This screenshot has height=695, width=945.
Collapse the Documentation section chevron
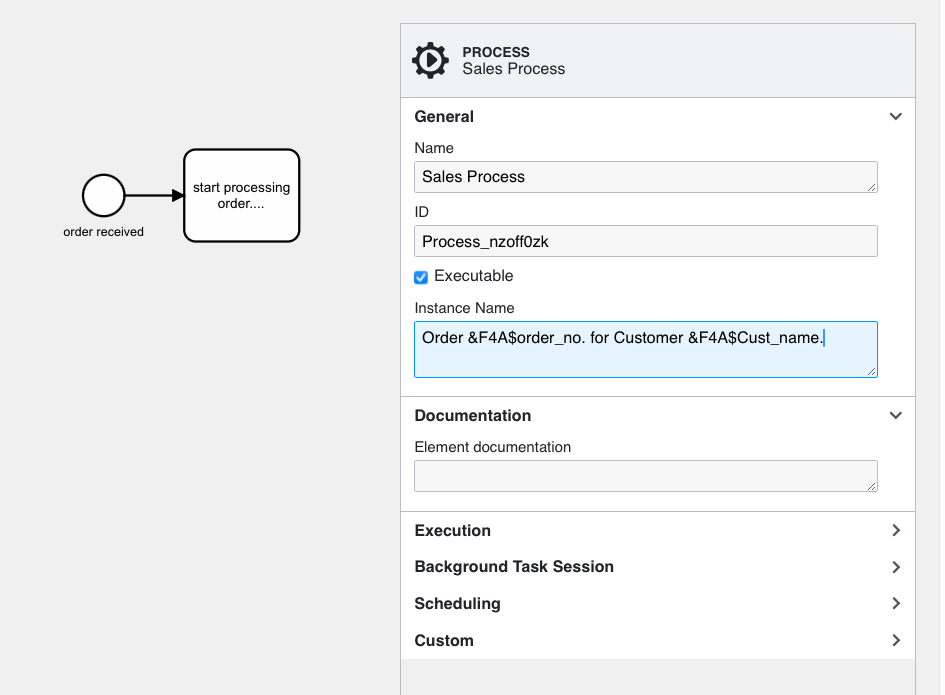pyautogui.click(x=896, y=415)
